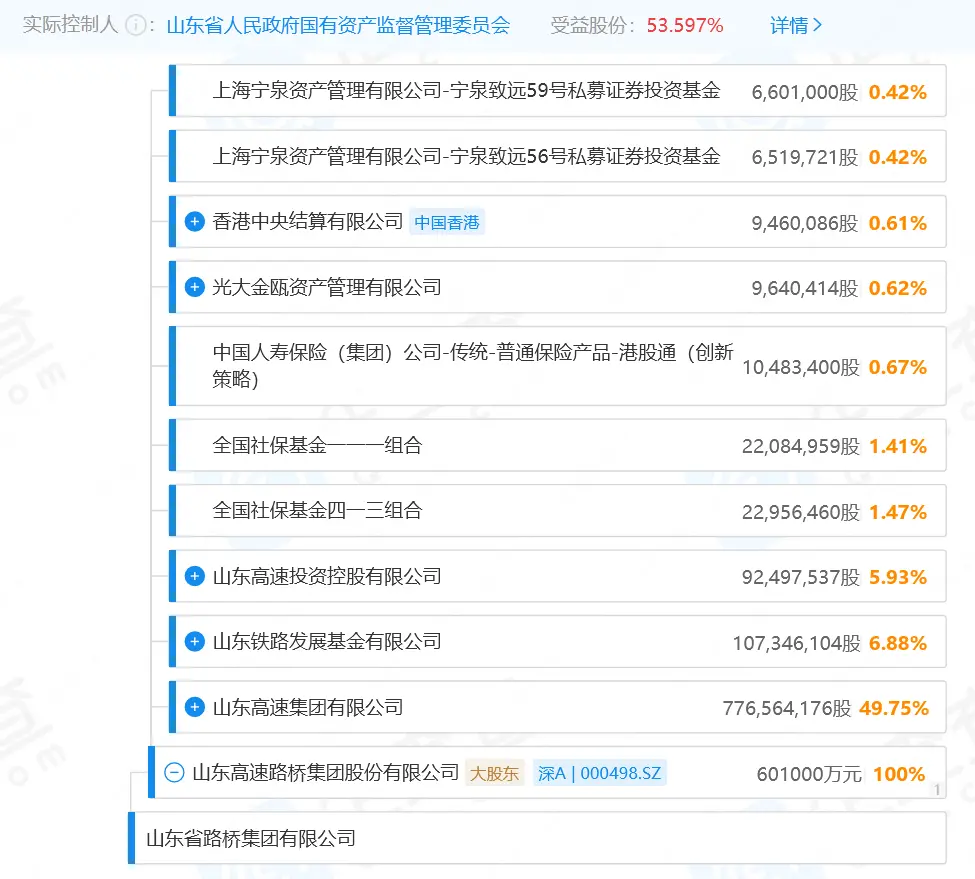This screenshot has height=879, width=975.
Task: Click the 10,483,400股 share count
Action: [801, 367]
